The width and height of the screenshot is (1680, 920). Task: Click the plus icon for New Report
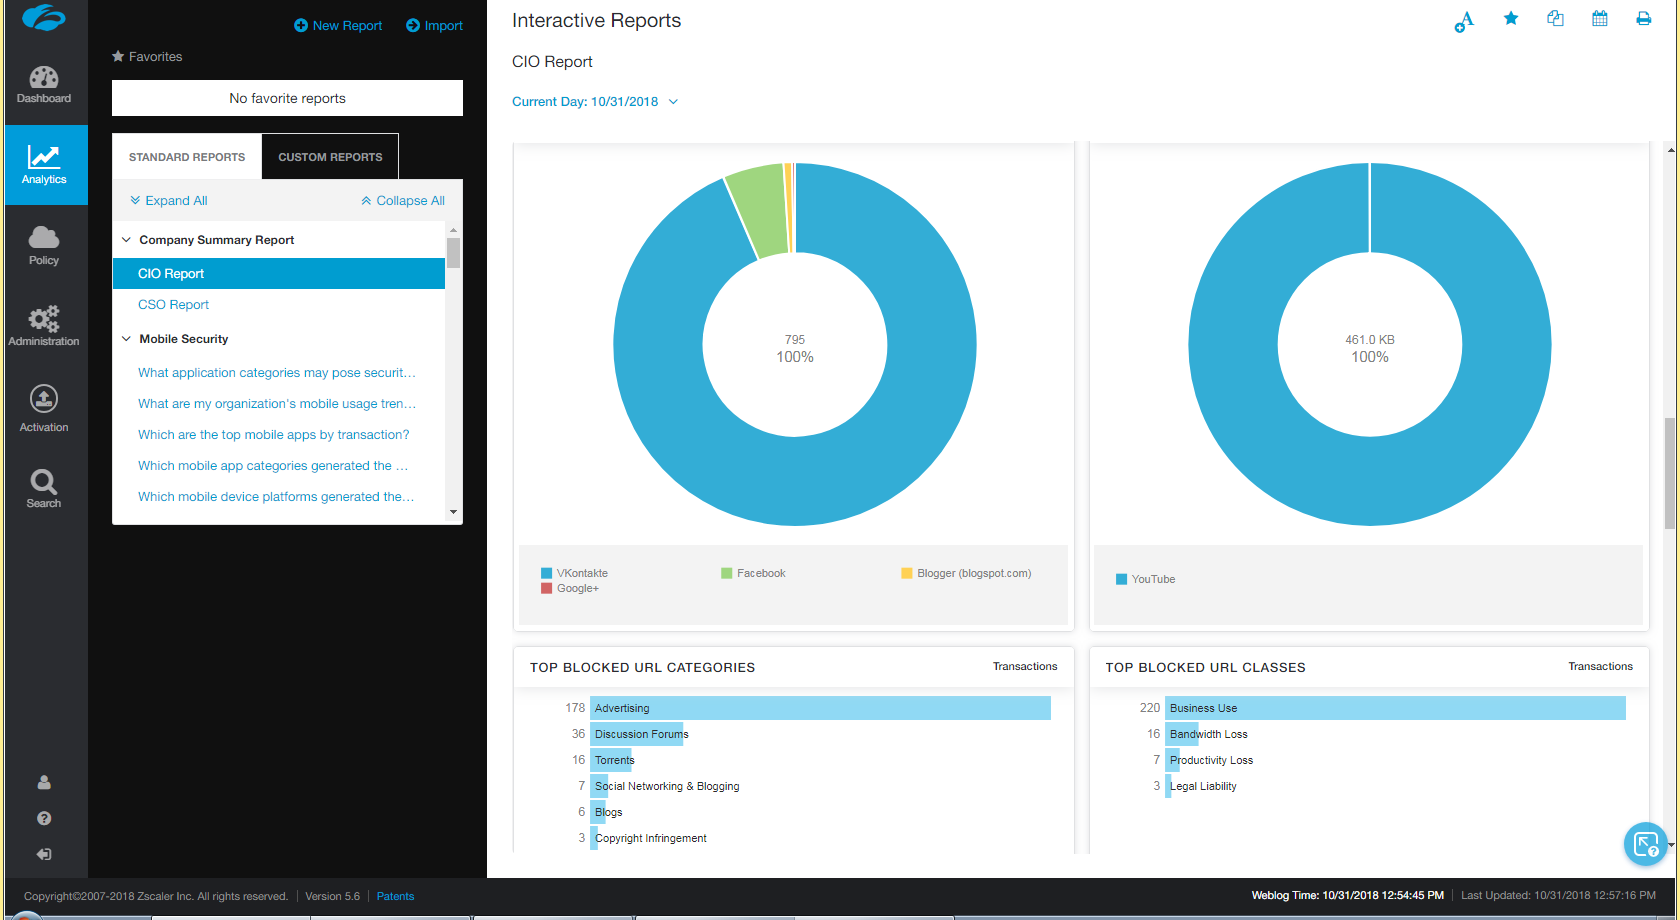click(x=301, y=25)
